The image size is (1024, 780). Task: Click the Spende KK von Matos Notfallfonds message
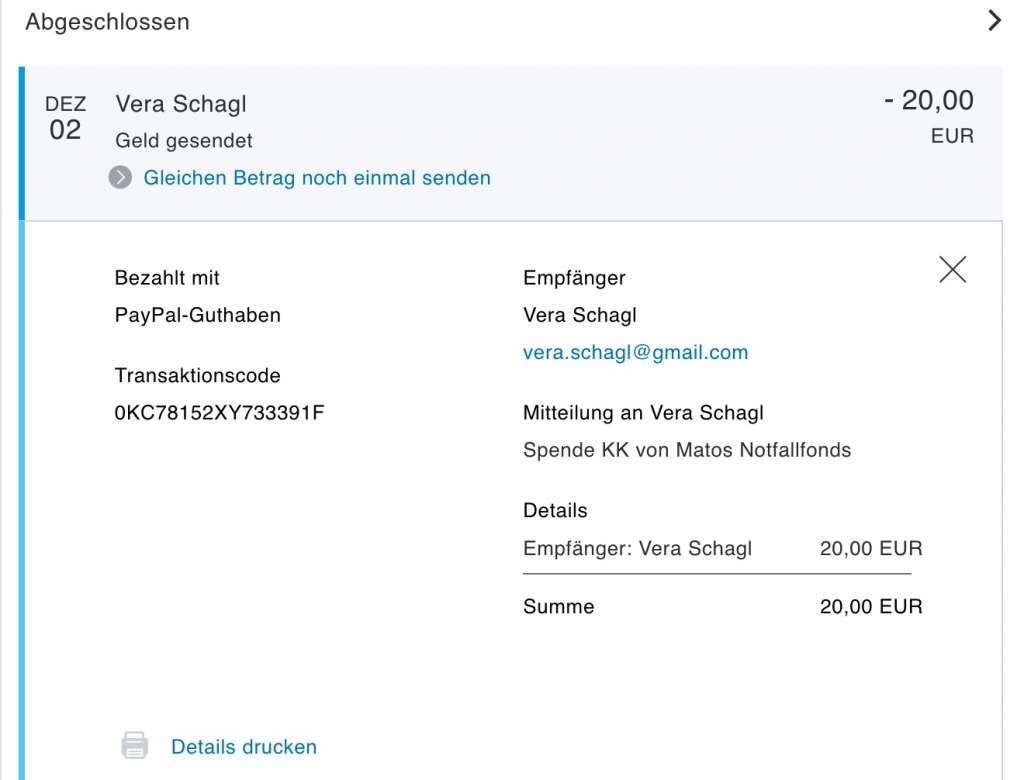687,450
